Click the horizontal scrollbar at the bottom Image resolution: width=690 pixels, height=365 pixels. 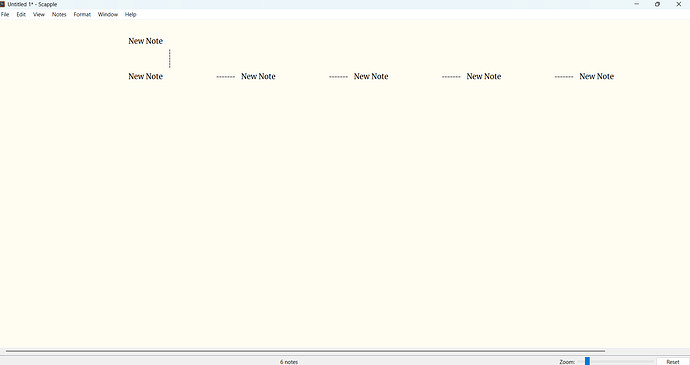[305, 351]
